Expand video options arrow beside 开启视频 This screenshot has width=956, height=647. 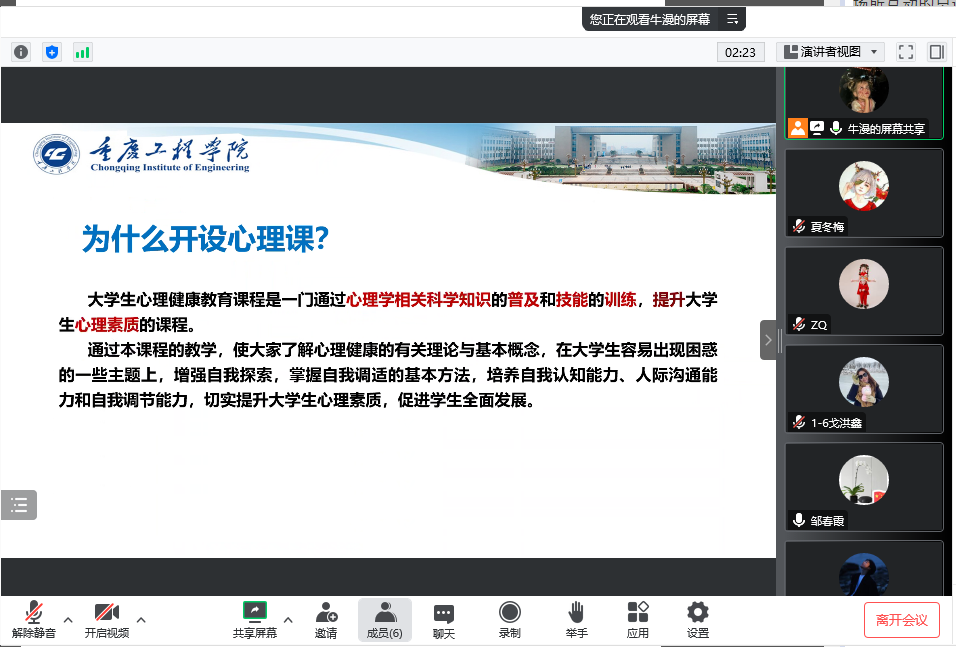(x=141, y=619)
